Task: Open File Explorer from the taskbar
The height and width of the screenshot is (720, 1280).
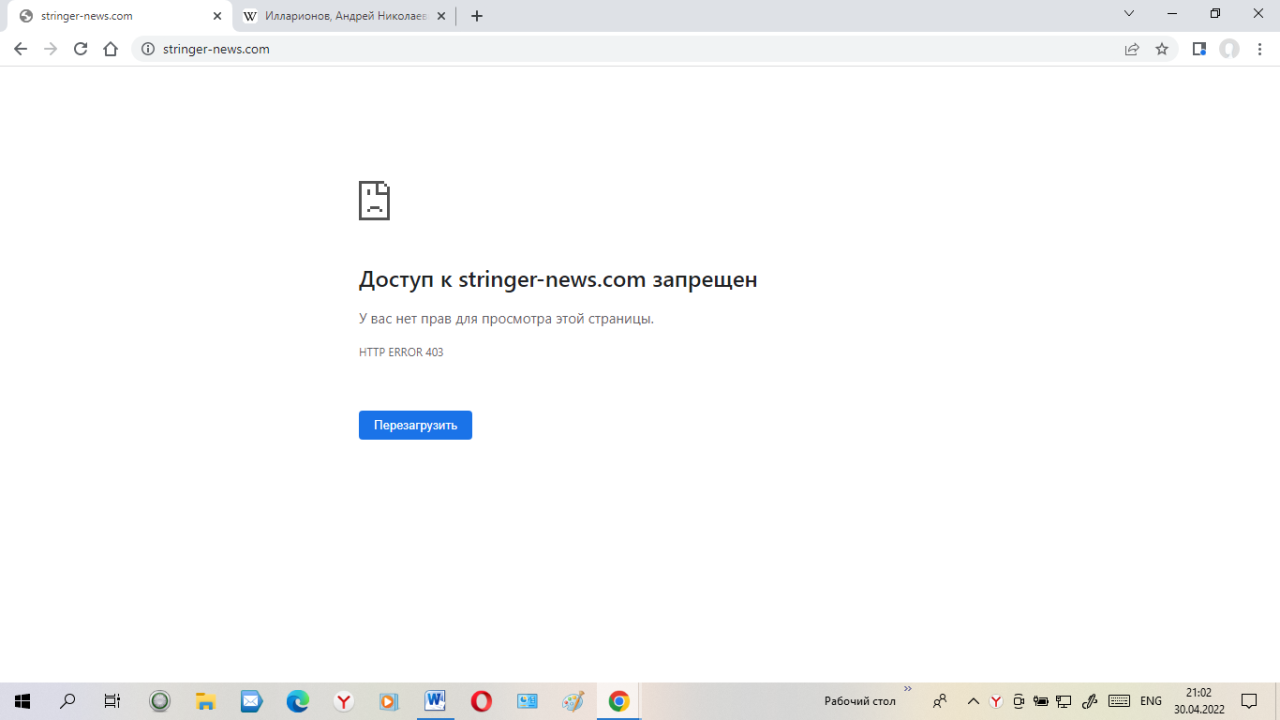Action: coord(206,701)
